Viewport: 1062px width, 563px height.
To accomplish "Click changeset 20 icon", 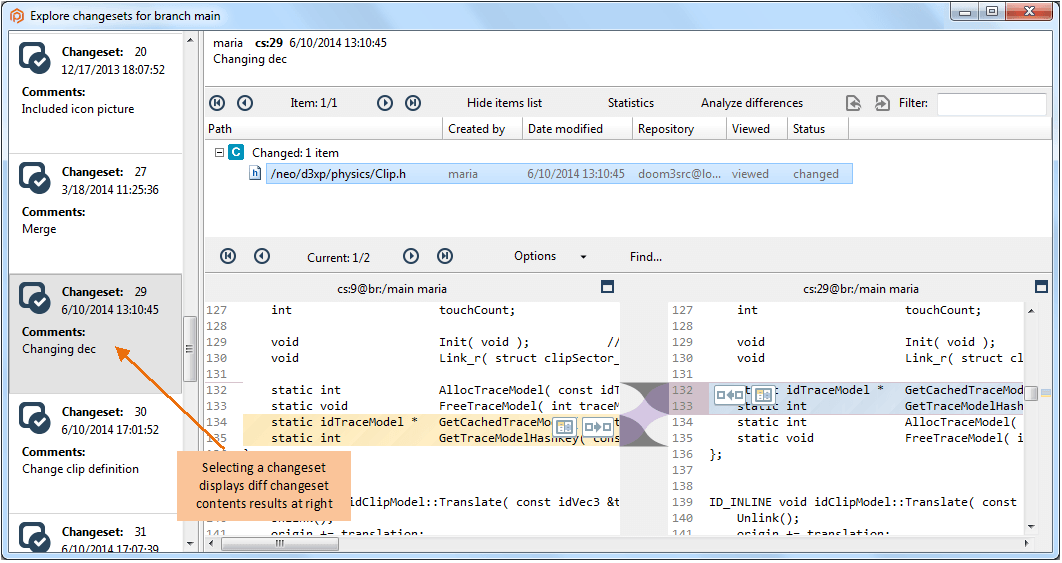I will click(35, 58).
